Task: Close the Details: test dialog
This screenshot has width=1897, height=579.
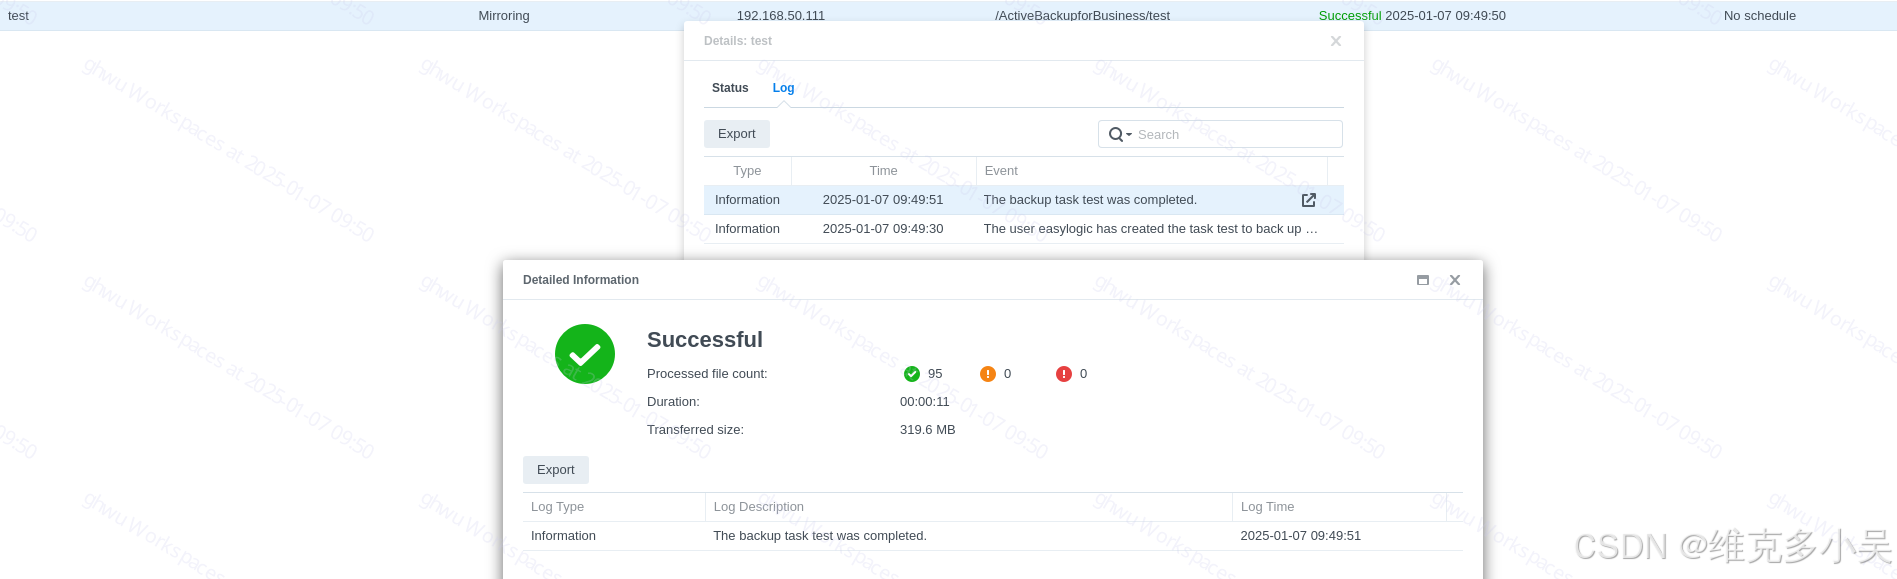Action: (x=1336, y=41)
